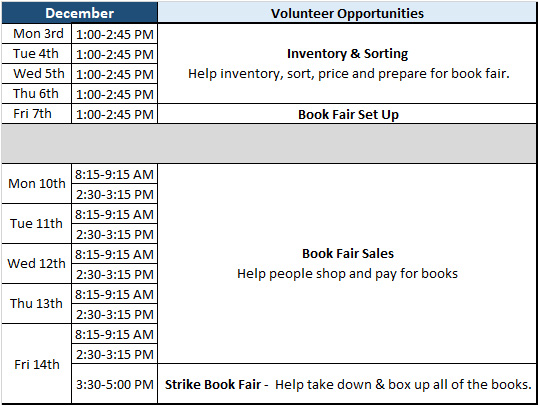Screen dimensions: 540x406
Task: Click the Fri 14th date cell
Action: pos(37,364)
